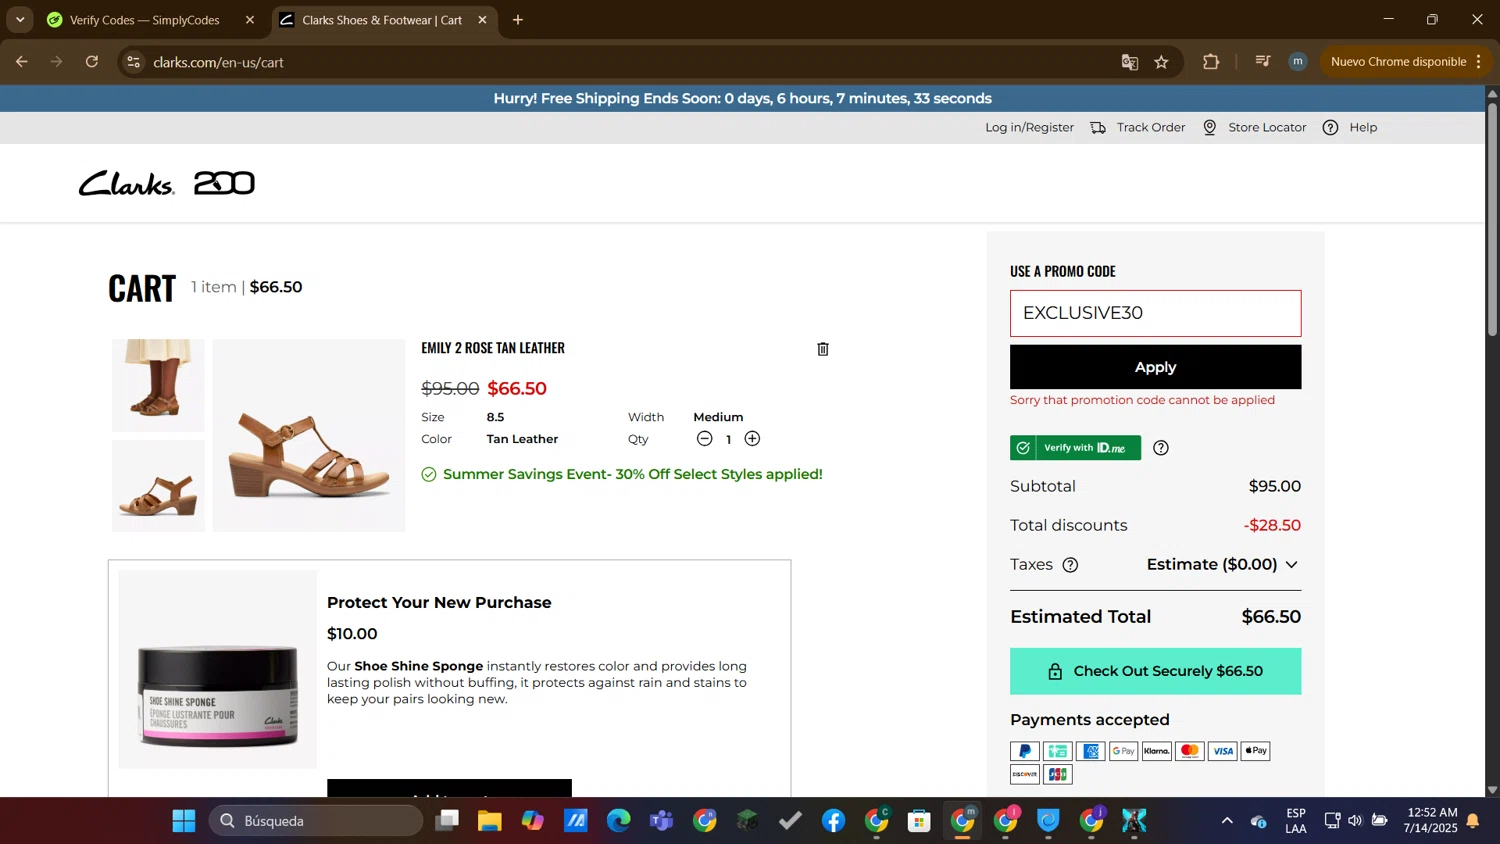
Task: Switch to the Clarks Shoes & Footwear Cart tab
Action: click(x=381, y=20)
